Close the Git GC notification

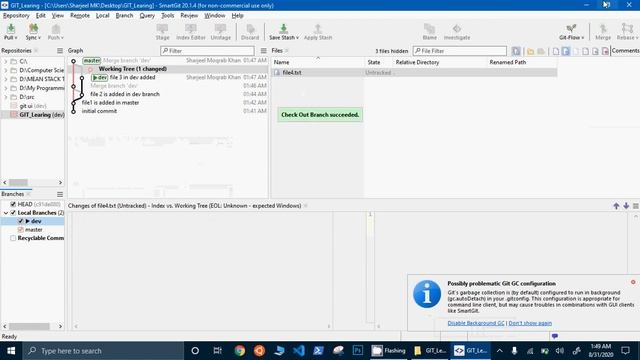(x=633, y=282)
